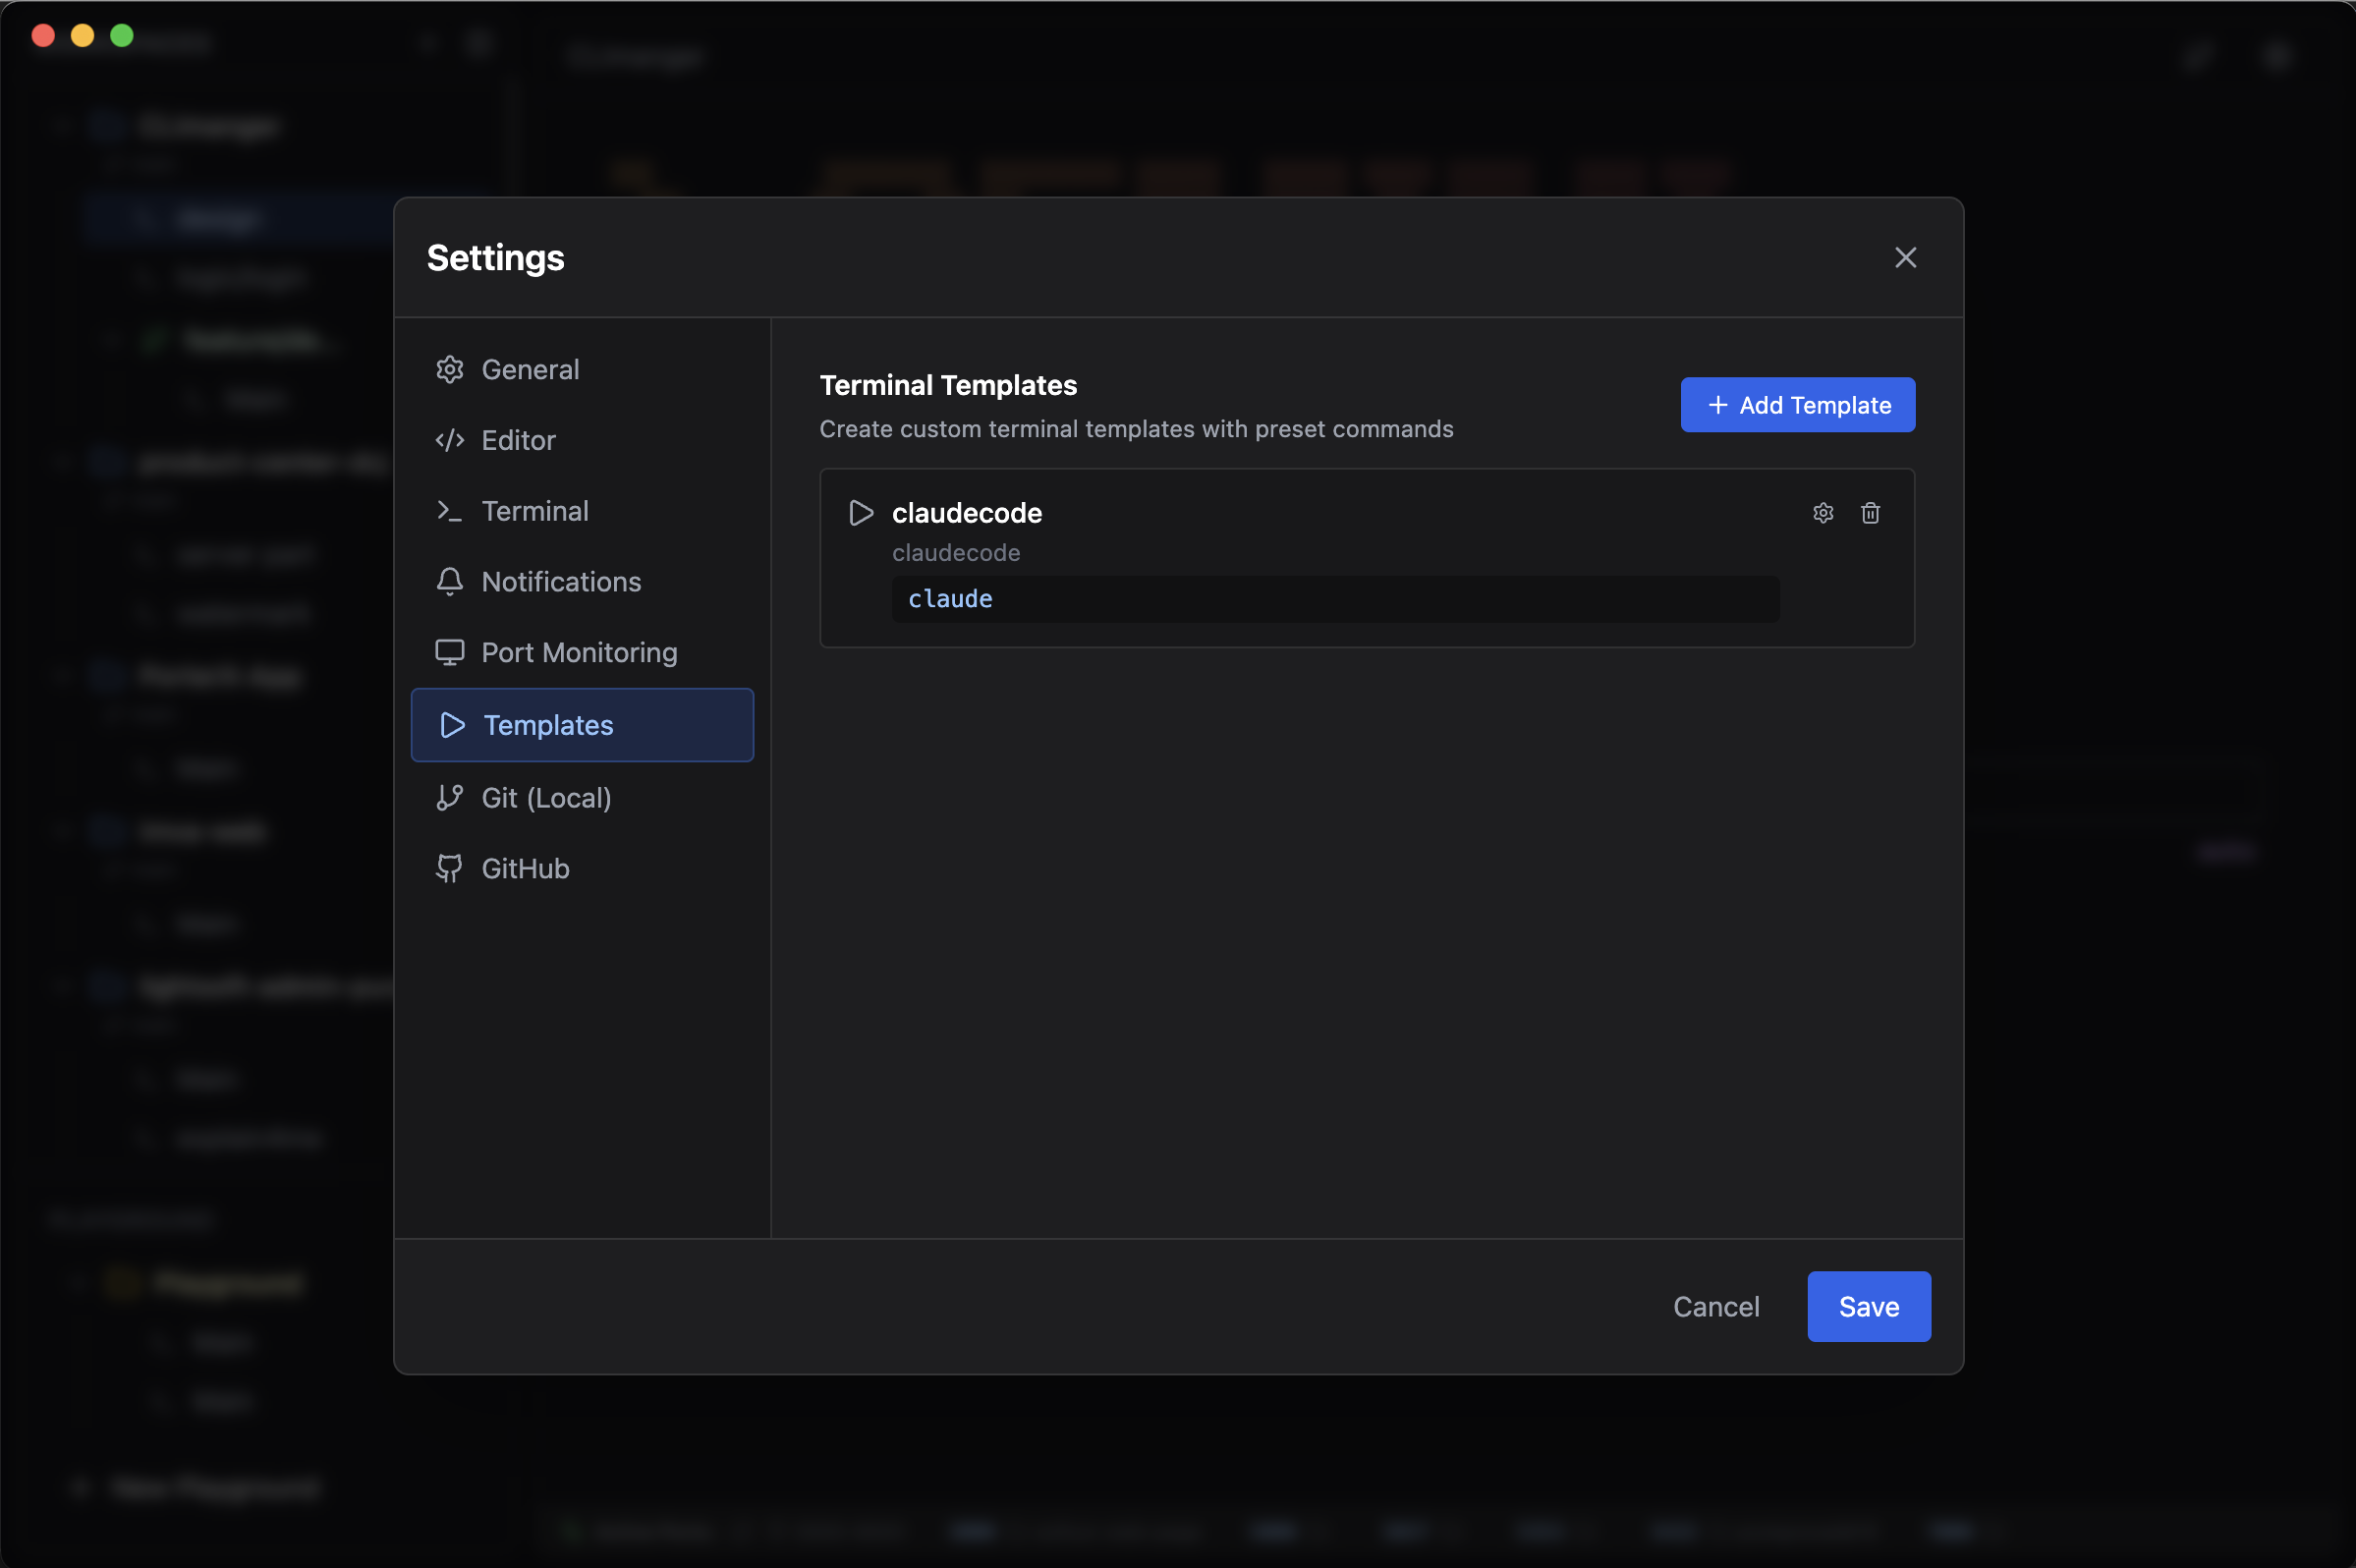The image size is (2356, 1568).
Task: Click the Add Template button
Action: [x=1796, y=404]
